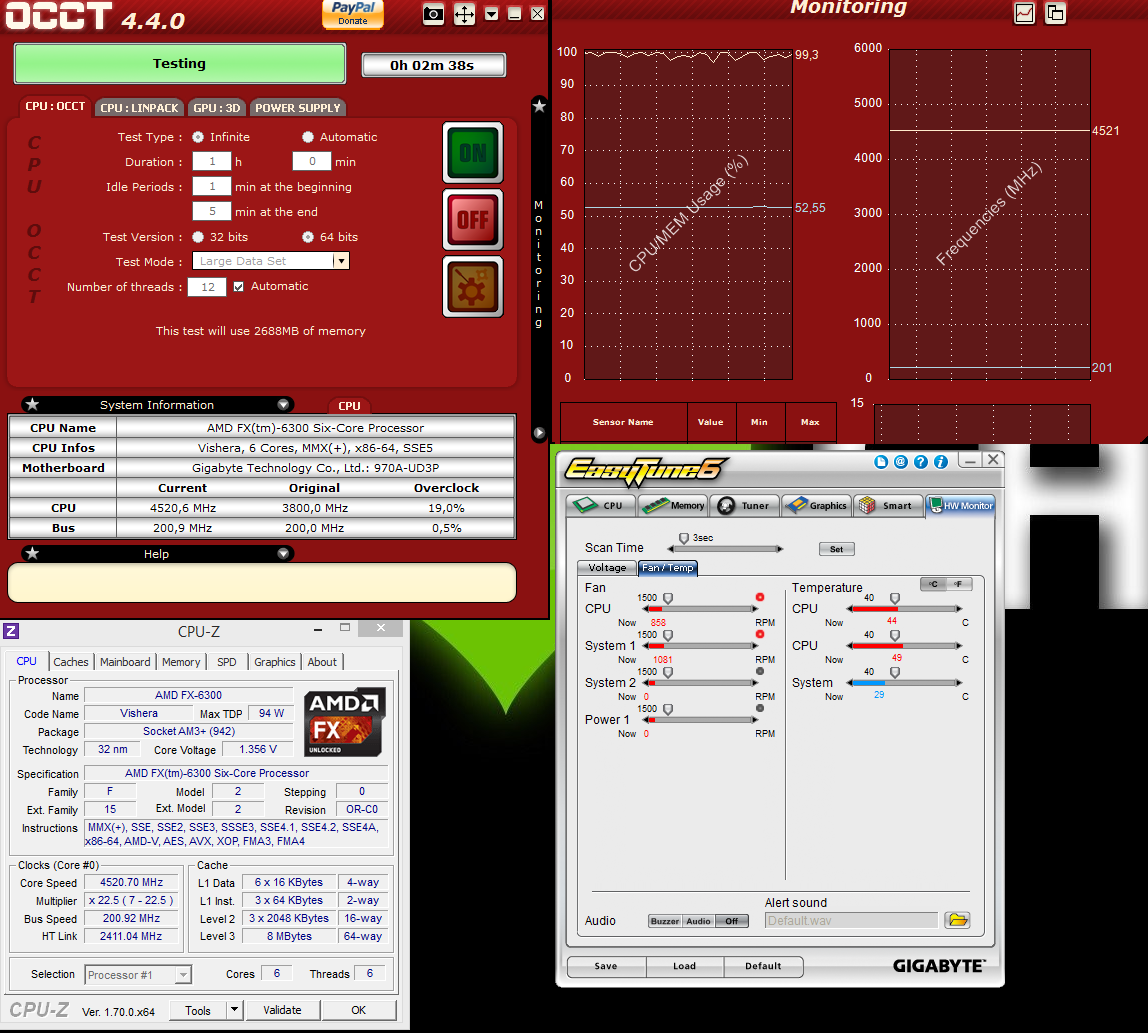
Task: Select the CPU : OCCT tab
Action: [x=55, y=106]
